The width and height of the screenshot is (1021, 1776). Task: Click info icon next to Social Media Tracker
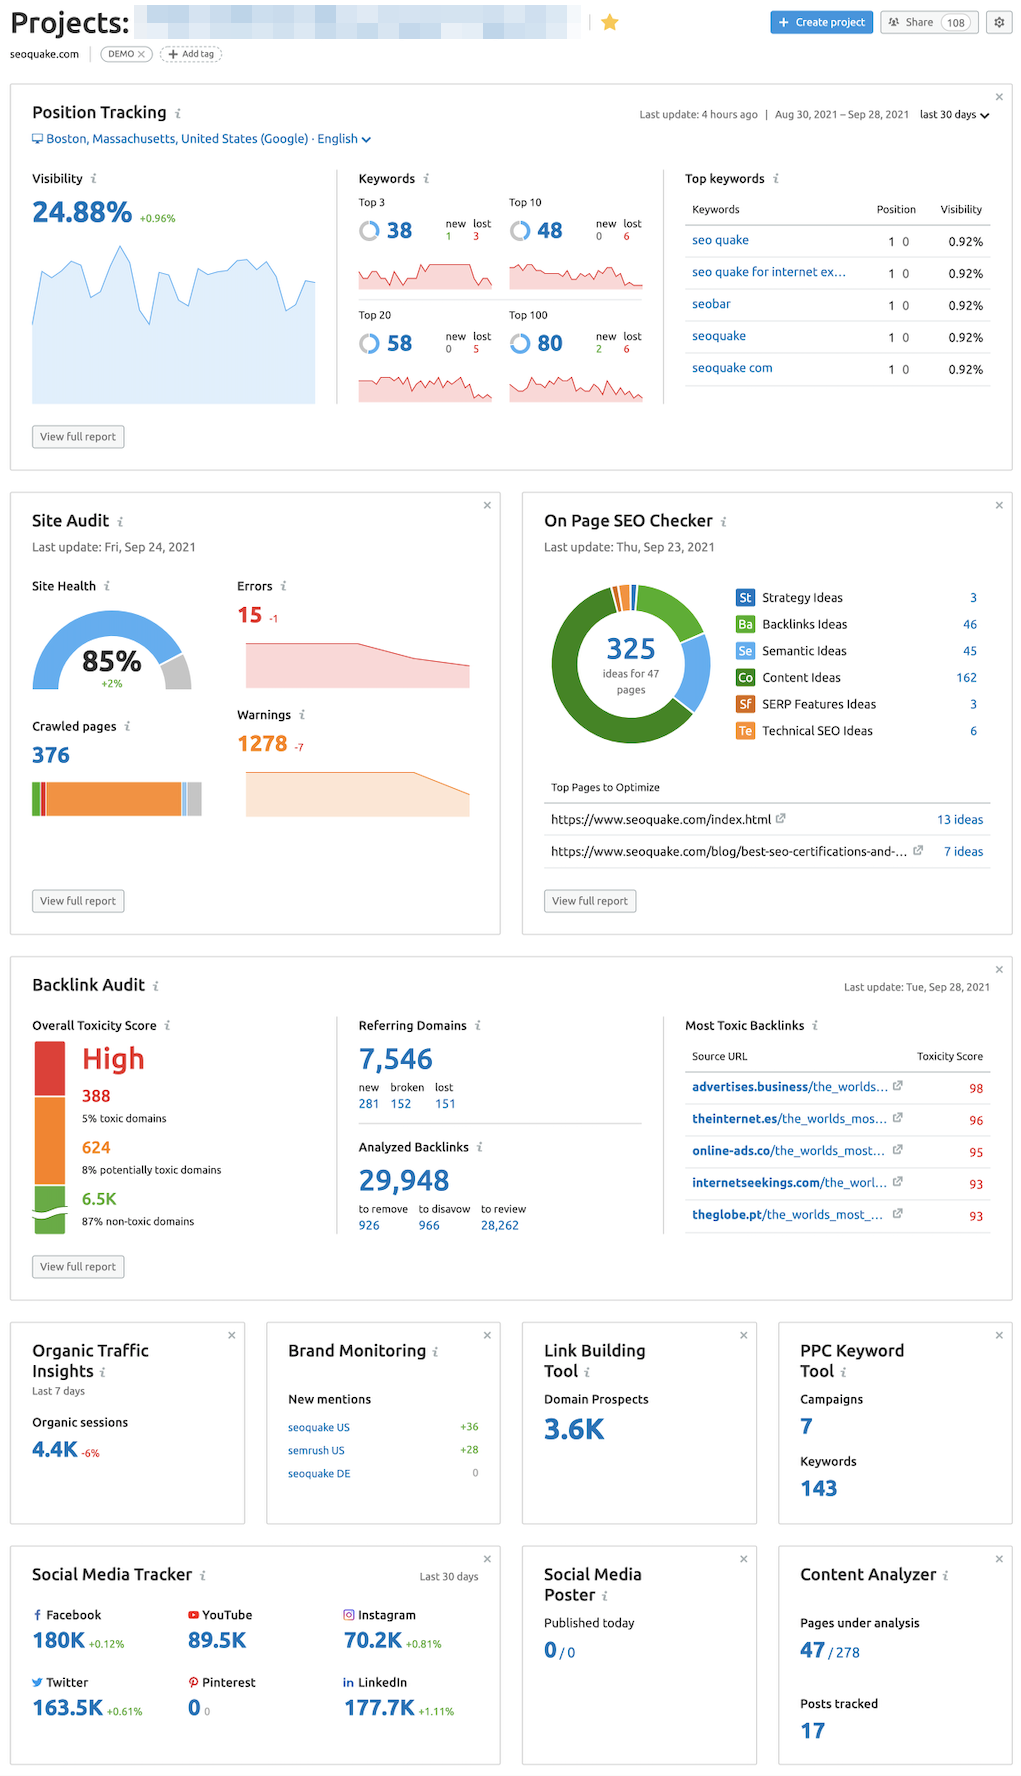(203, 1575)
